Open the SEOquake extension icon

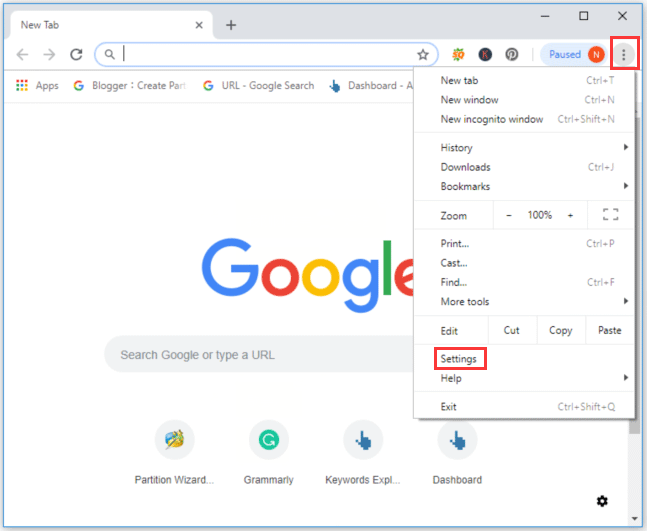[458, 54]
